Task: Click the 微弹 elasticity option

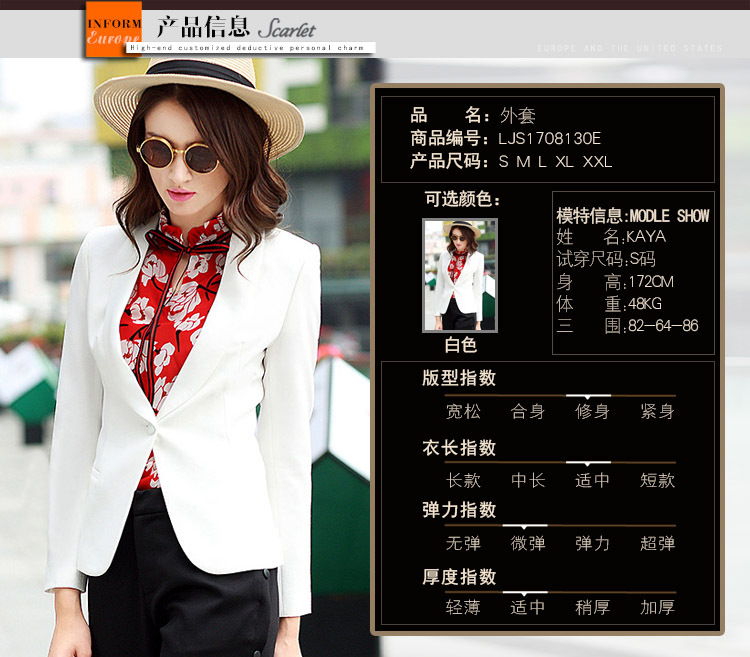Action: click(528, 543)
